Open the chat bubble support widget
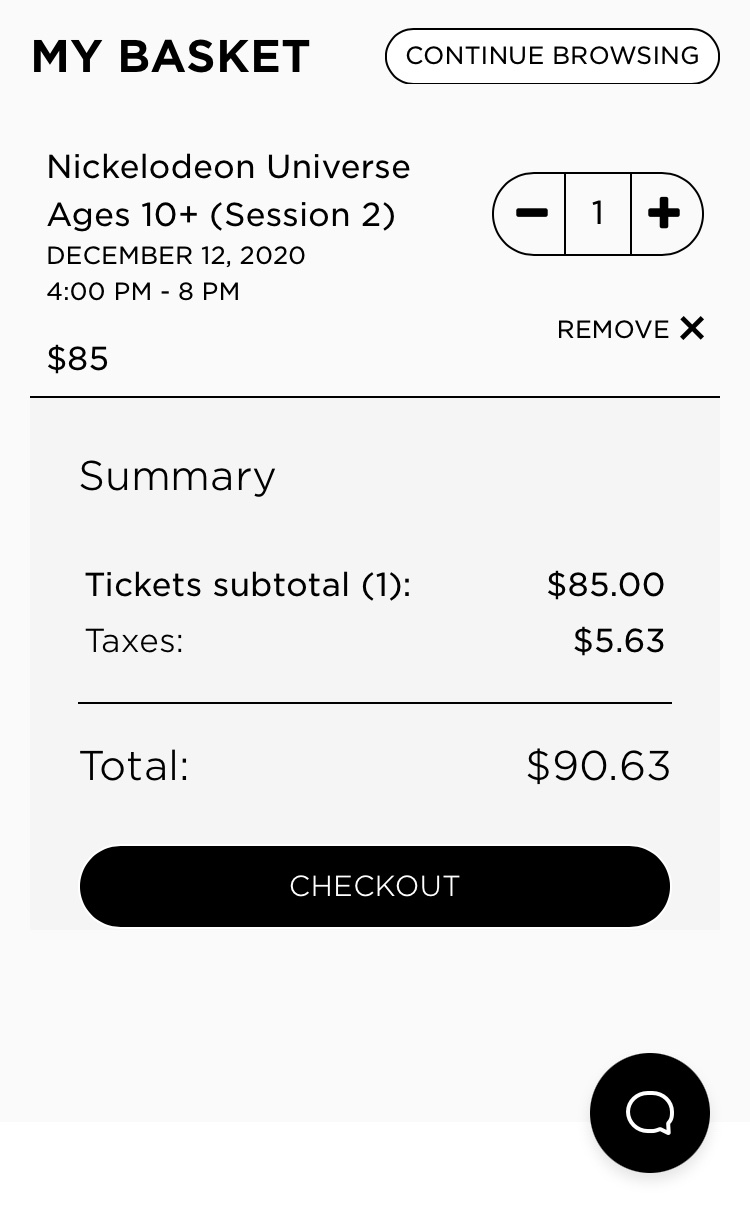750x1213 pixels. (x=650, y=1112)
